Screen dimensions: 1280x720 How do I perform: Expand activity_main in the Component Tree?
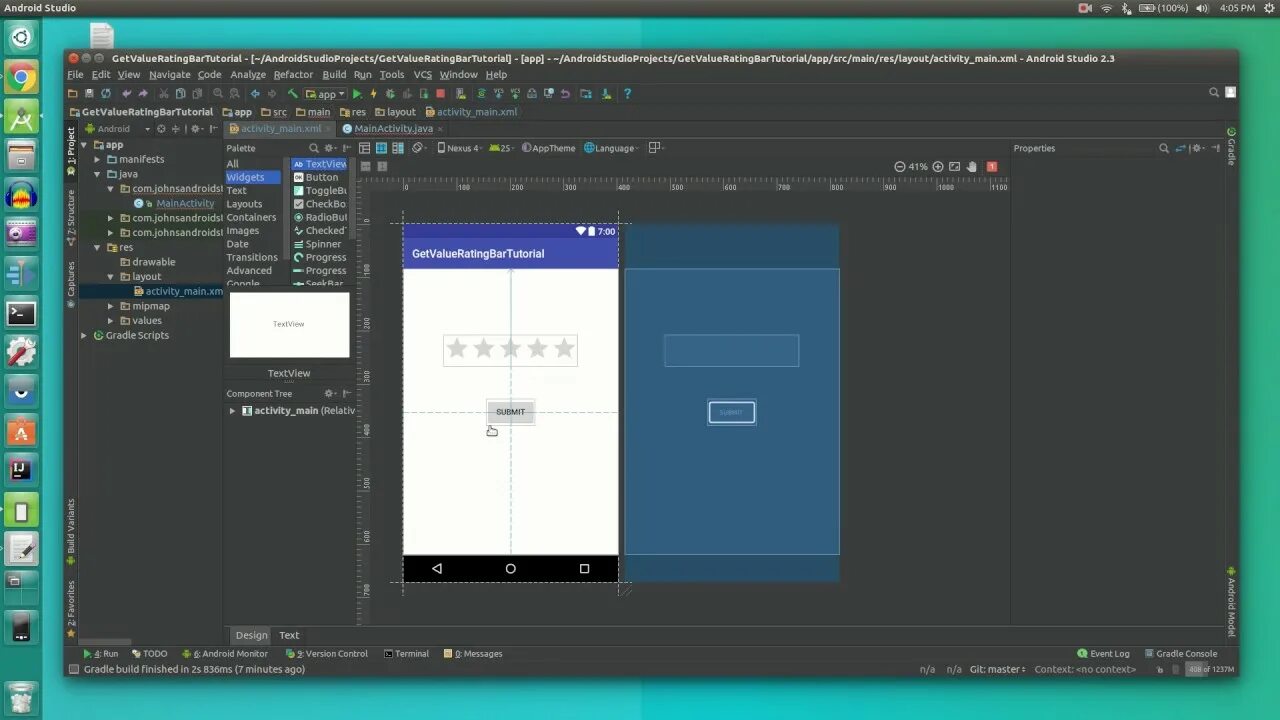click(x=232, y=411)
